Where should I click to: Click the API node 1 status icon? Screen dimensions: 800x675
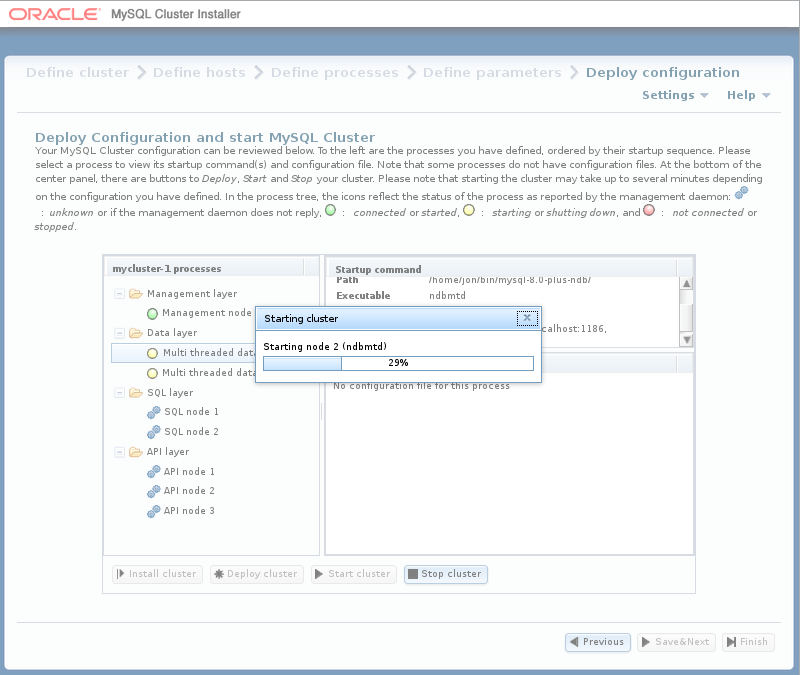click(x=153, y=472)
